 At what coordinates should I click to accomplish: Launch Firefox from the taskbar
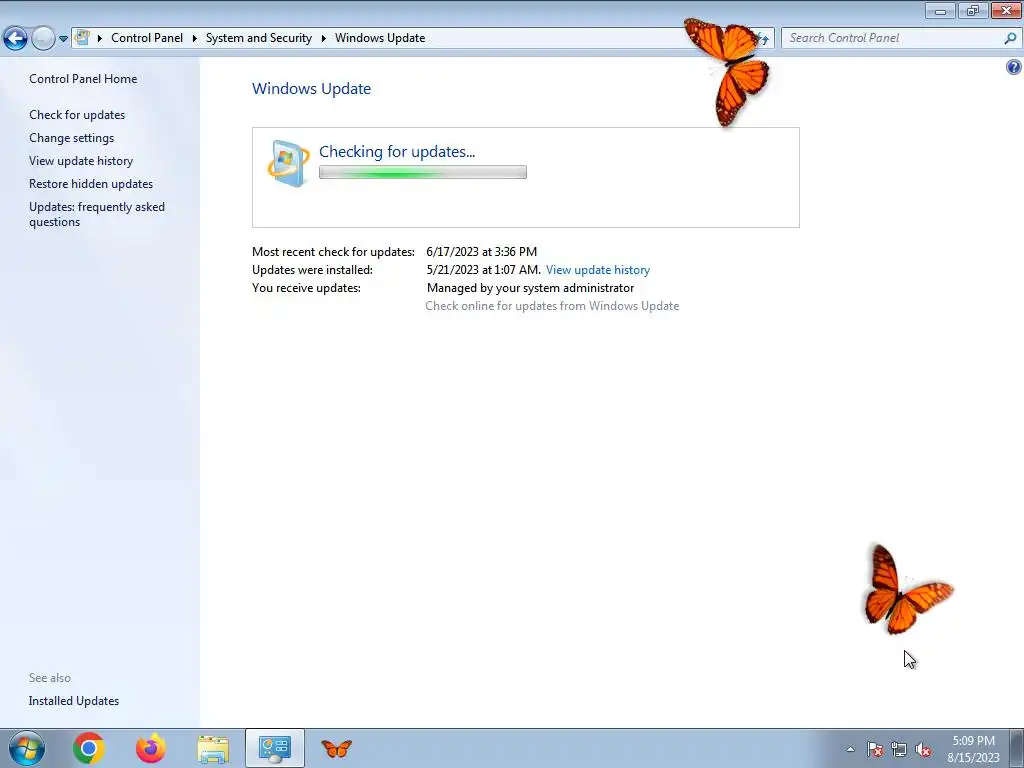(151, 748)
